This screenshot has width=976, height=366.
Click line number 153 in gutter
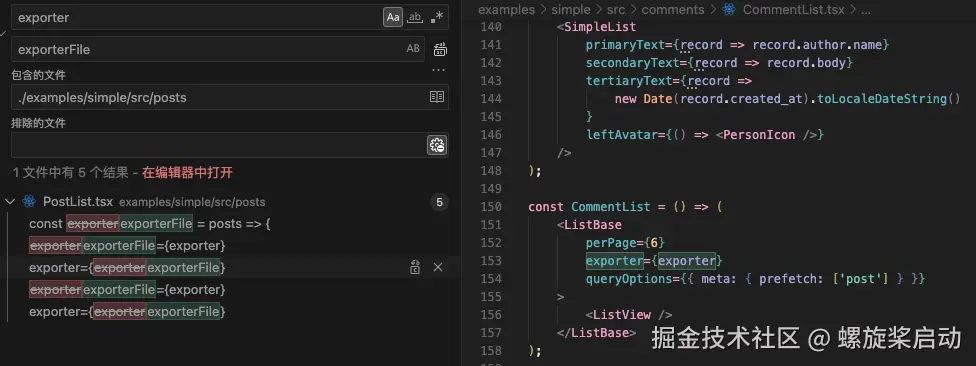[491, 261]
